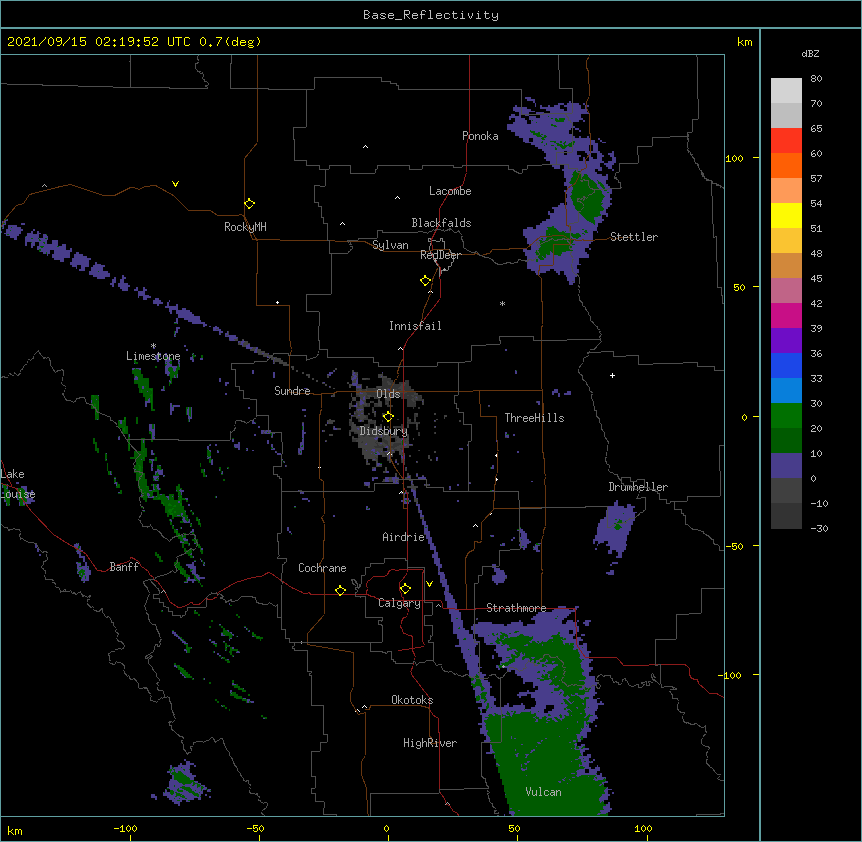
Task: Click the Airdrie town label
Action: pos(403,537)
